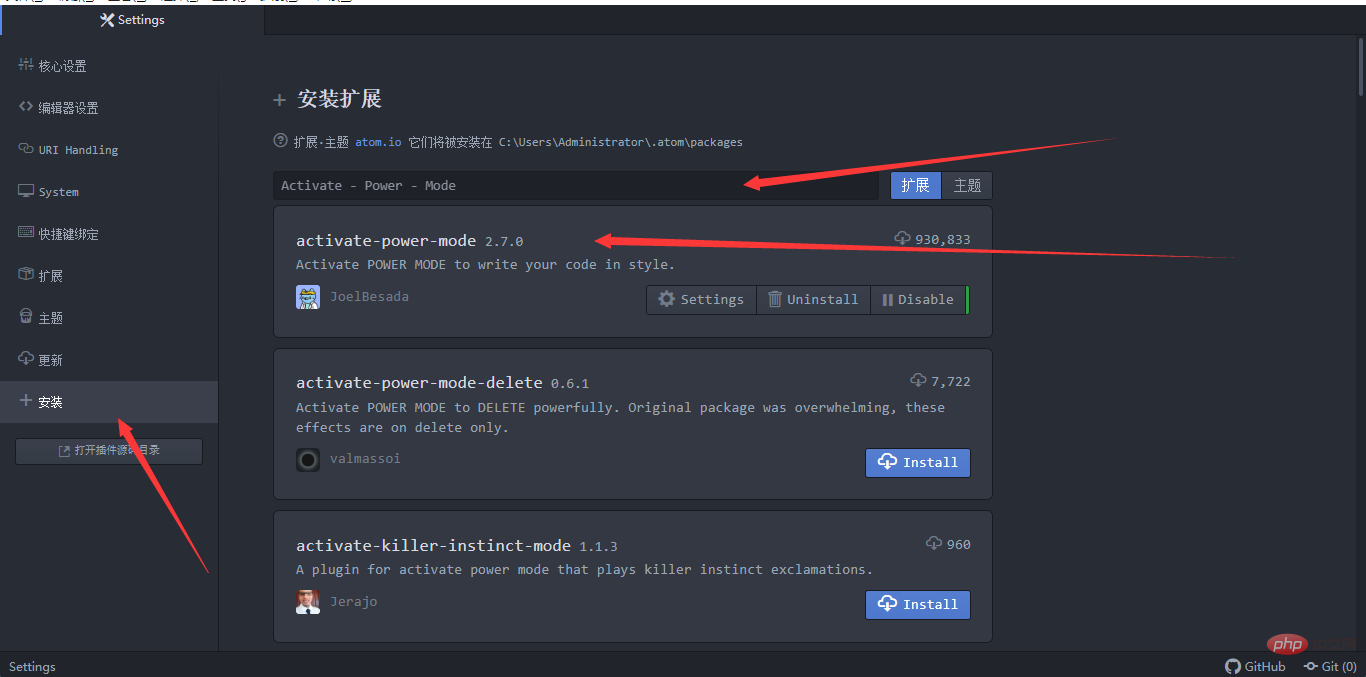Click the help question mark icon
The width and height of the screenshot is (1366, 677).
281,141
